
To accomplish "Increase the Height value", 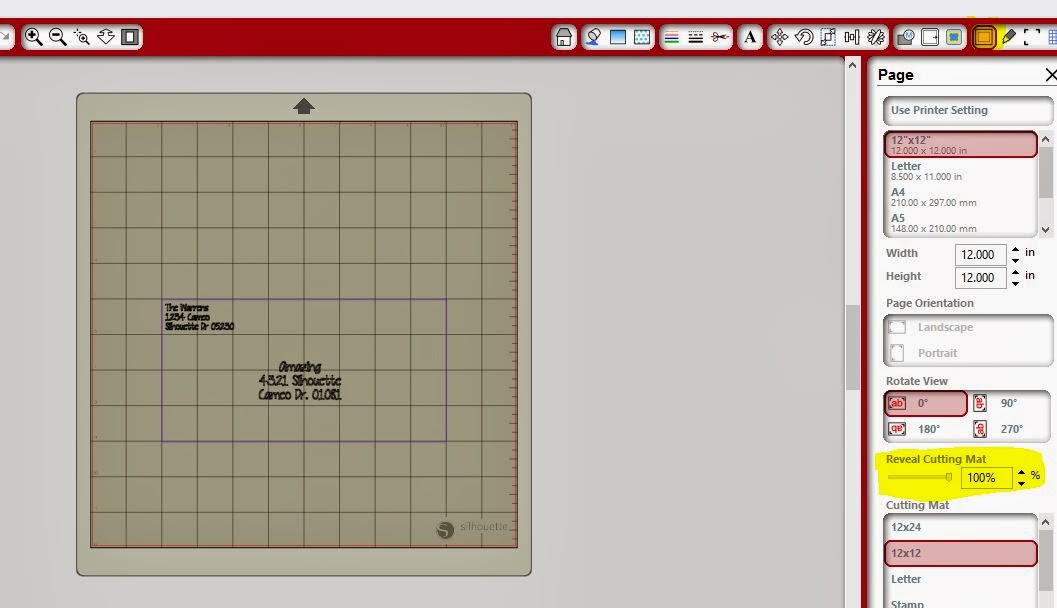I will 1015,272.
